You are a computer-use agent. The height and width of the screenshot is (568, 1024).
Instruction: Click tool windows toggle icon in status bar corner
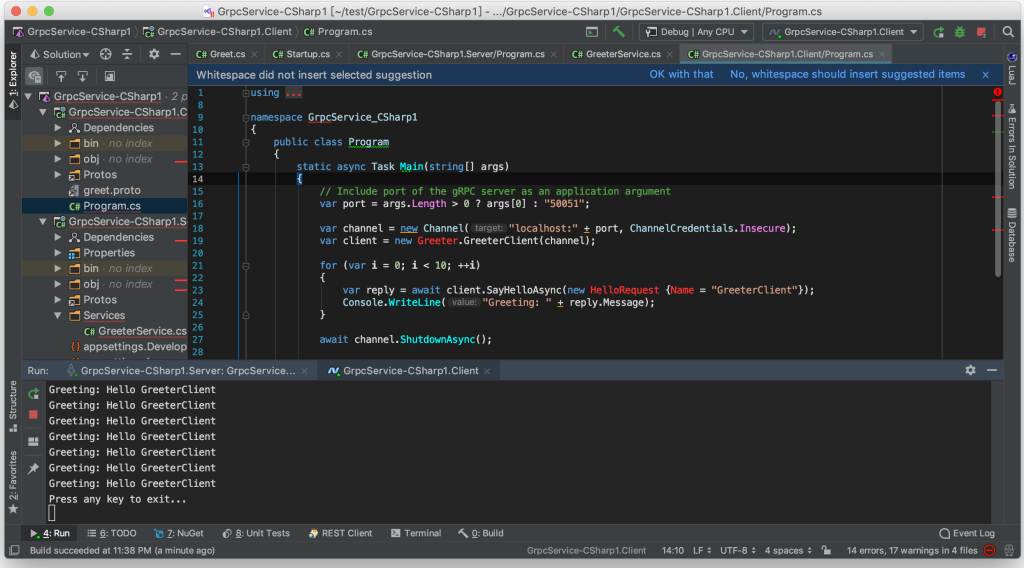14,550
